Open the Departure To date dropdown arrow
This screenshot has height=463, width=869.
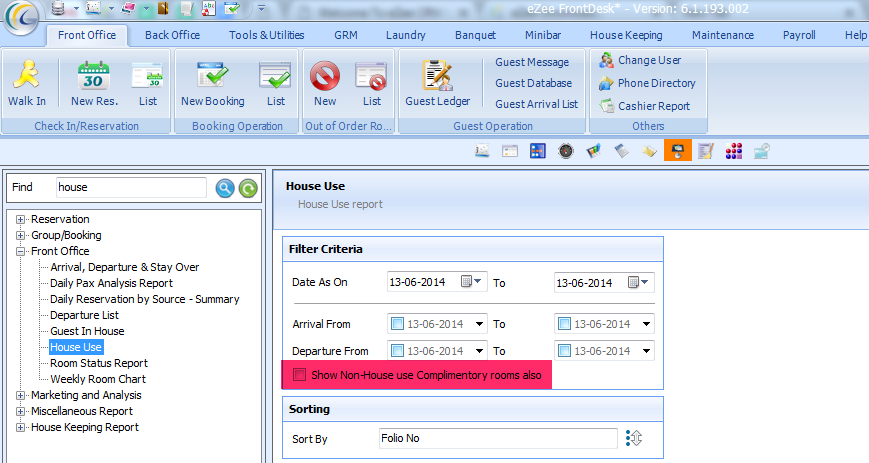pyautogui.click(x=646, y=350)
